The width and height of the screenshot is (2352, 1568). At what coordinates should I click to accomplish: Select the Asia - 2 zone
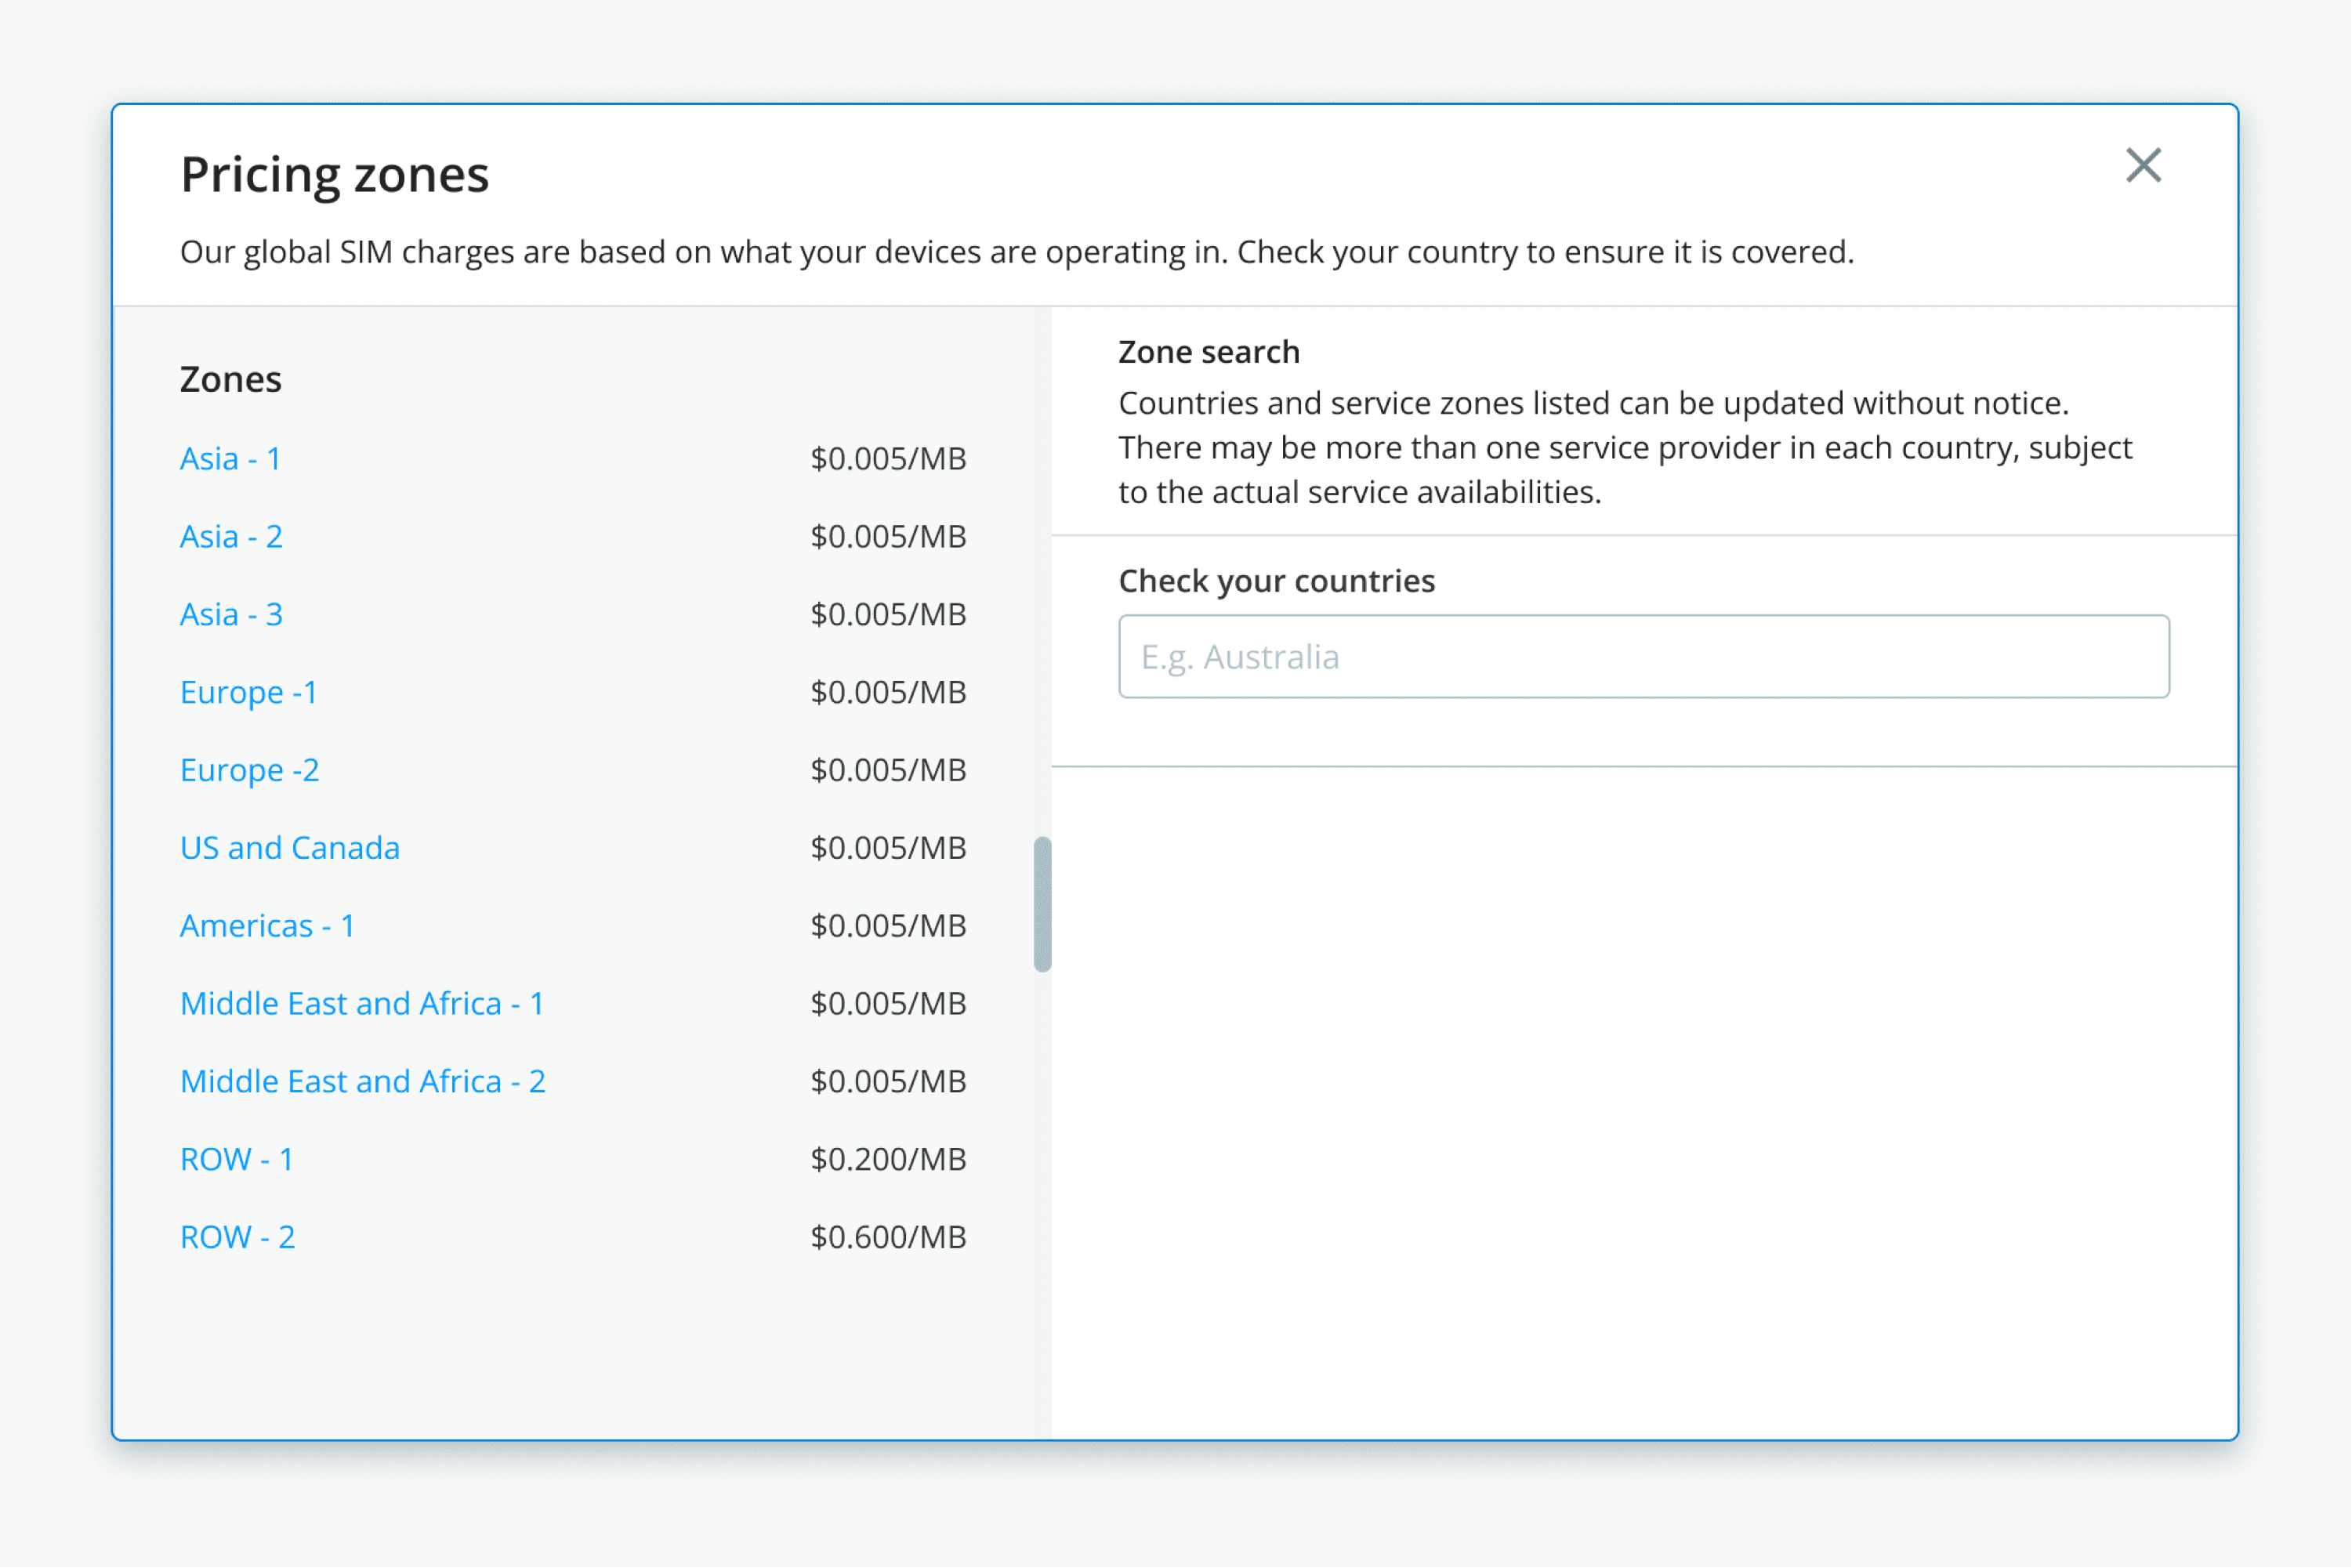[231, 537]
